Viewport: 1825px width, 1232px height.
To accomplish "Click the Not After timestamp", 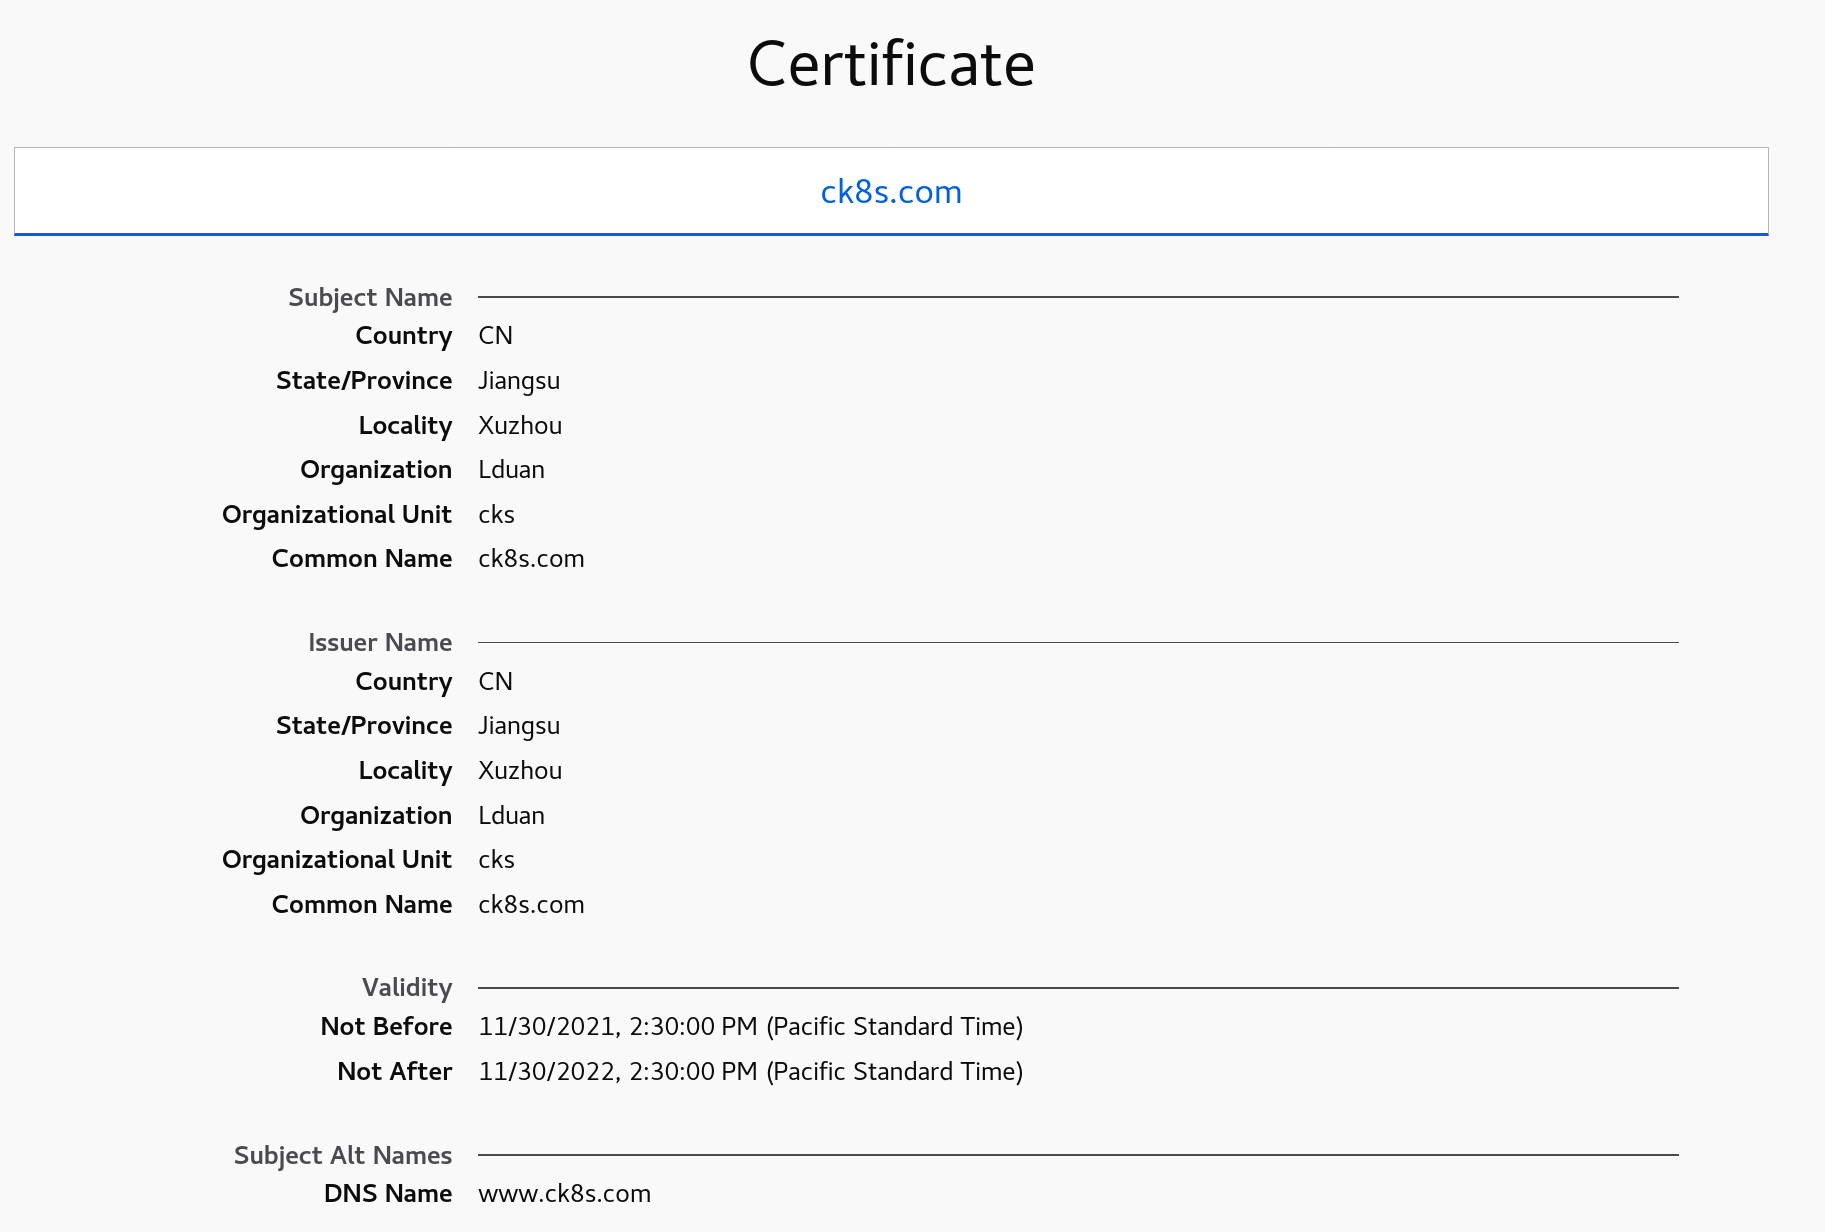I will tap(751, 1071).
